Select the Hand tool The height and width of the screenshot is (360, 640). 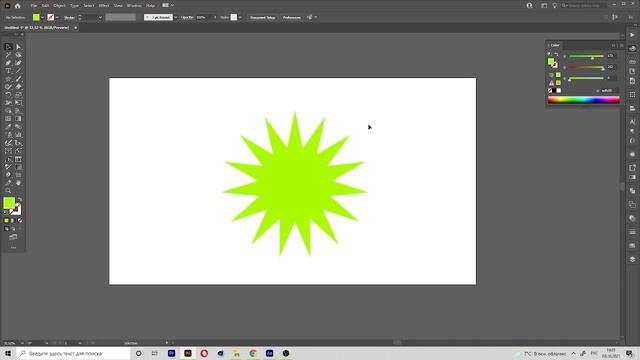pyautogui.click(x=18, y=183)
